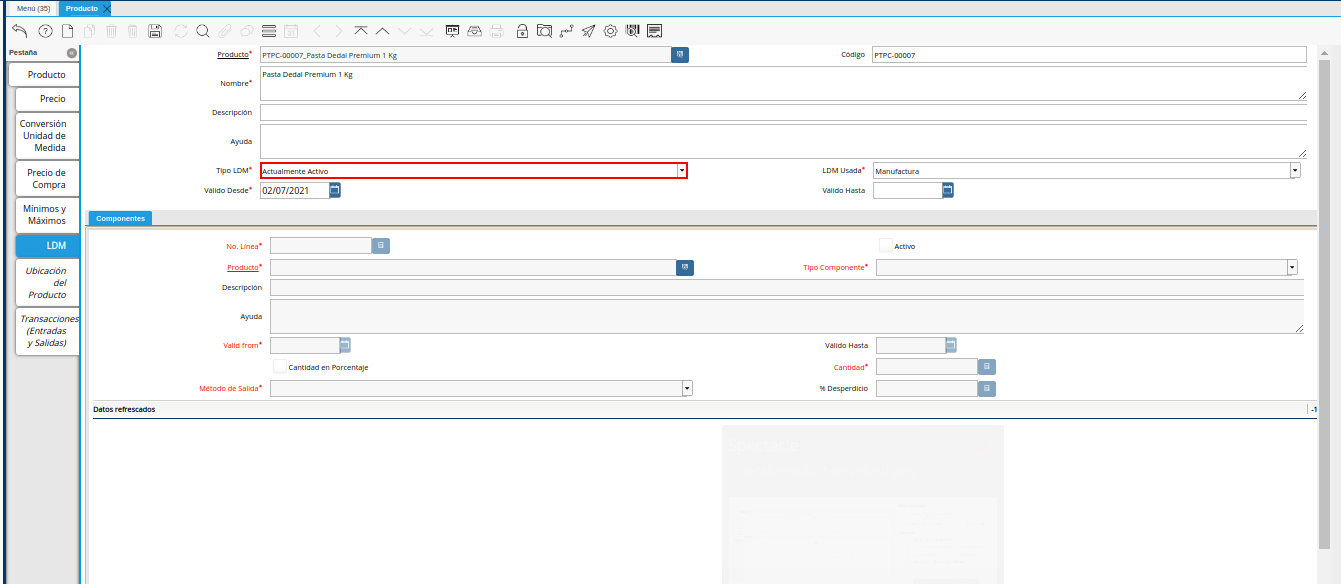Viewport: 1341px width, 584px height.
Task: Open the Precio de Compra tab
Action: tap(47, 178)
